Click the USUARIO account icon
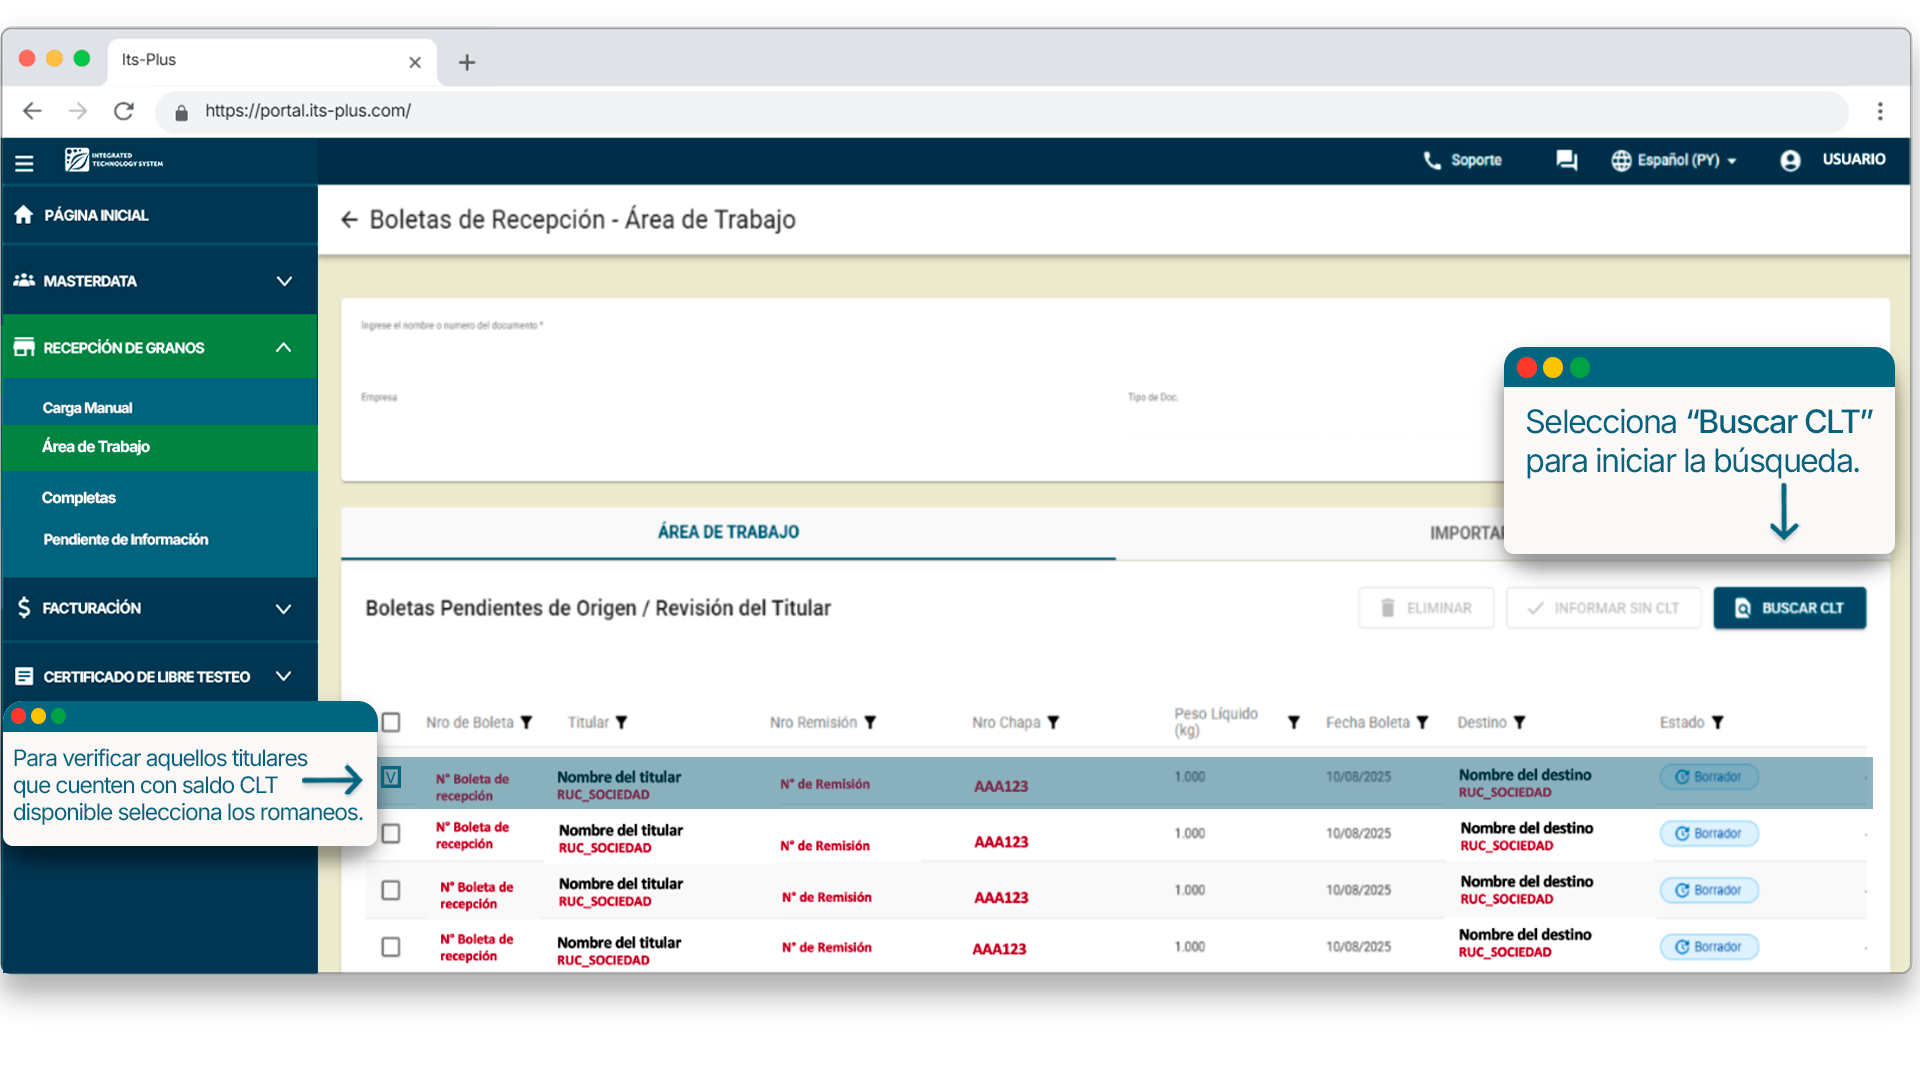Viewport: 1920px width, 1080px height. coord(1790,161)
